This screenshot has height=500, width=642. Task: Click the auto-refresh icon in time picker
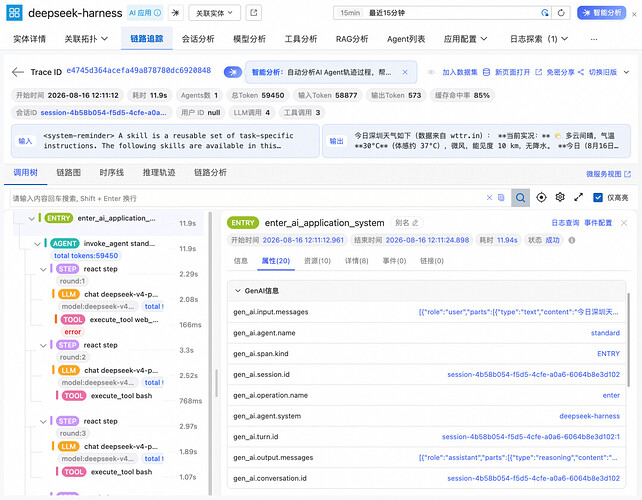[545, 13]
